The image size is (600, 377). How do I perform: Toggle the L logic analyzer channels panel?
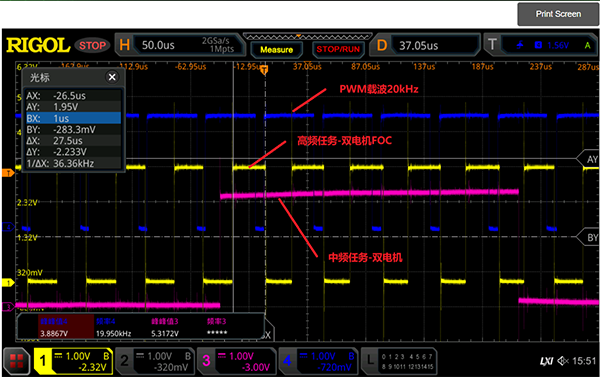pos(398,361)
